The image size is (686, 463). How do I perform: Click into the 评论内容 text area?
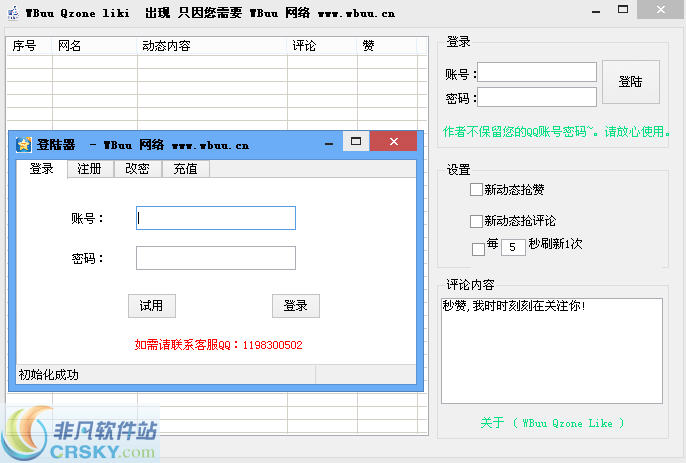[x=552, y=351]
